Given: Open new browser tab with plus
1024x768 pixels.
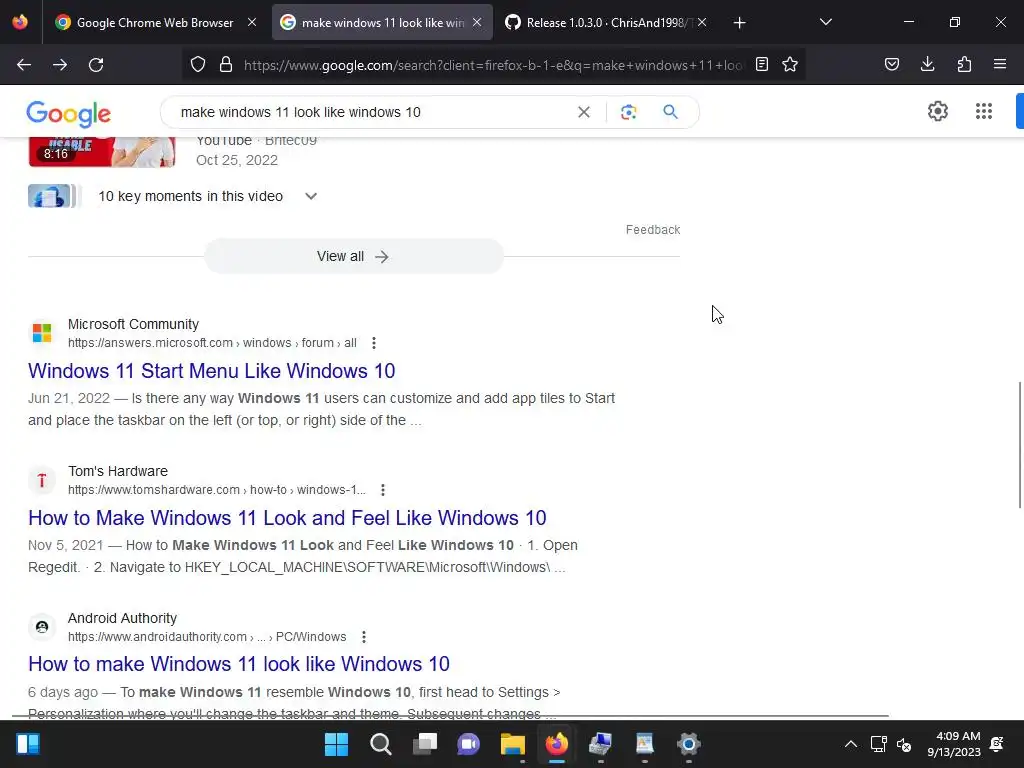Looking at the screenshot, I should (739, 23).
